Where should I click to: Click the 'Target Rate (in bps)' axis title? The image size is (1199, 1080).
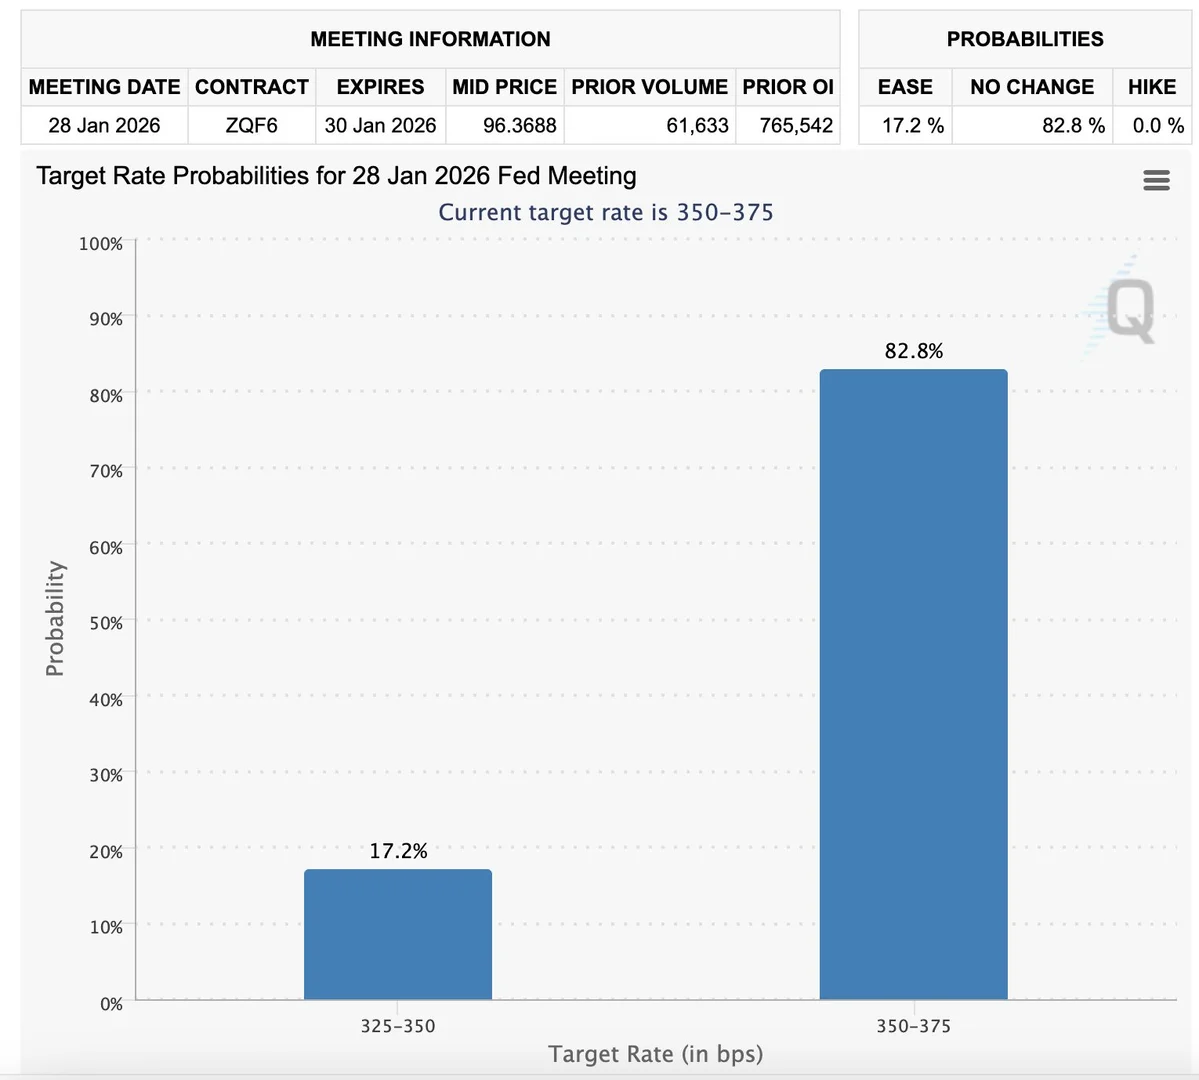655,1054
